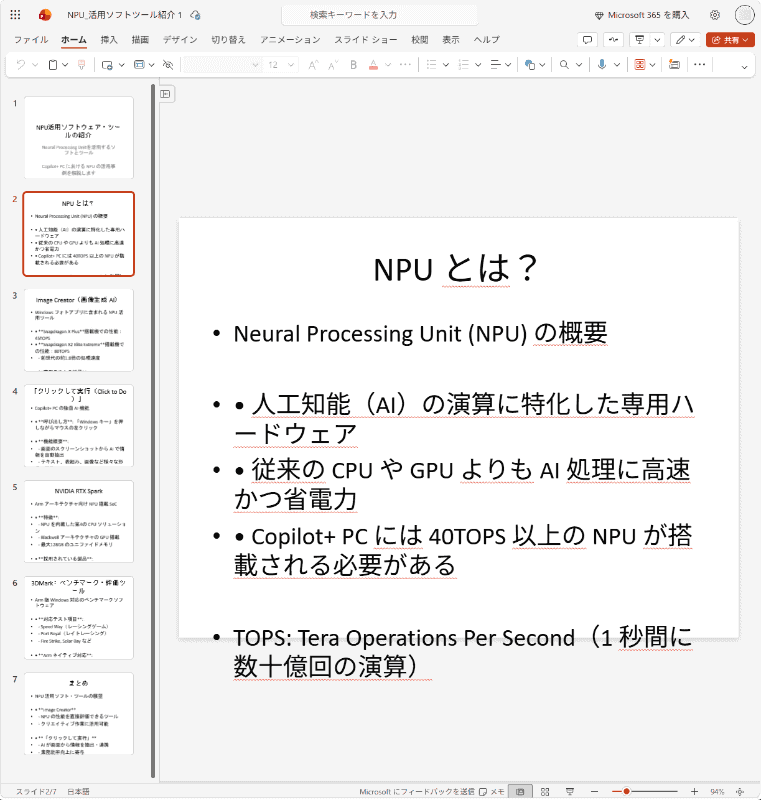Switch to Slide Sorter view icon

545,791
